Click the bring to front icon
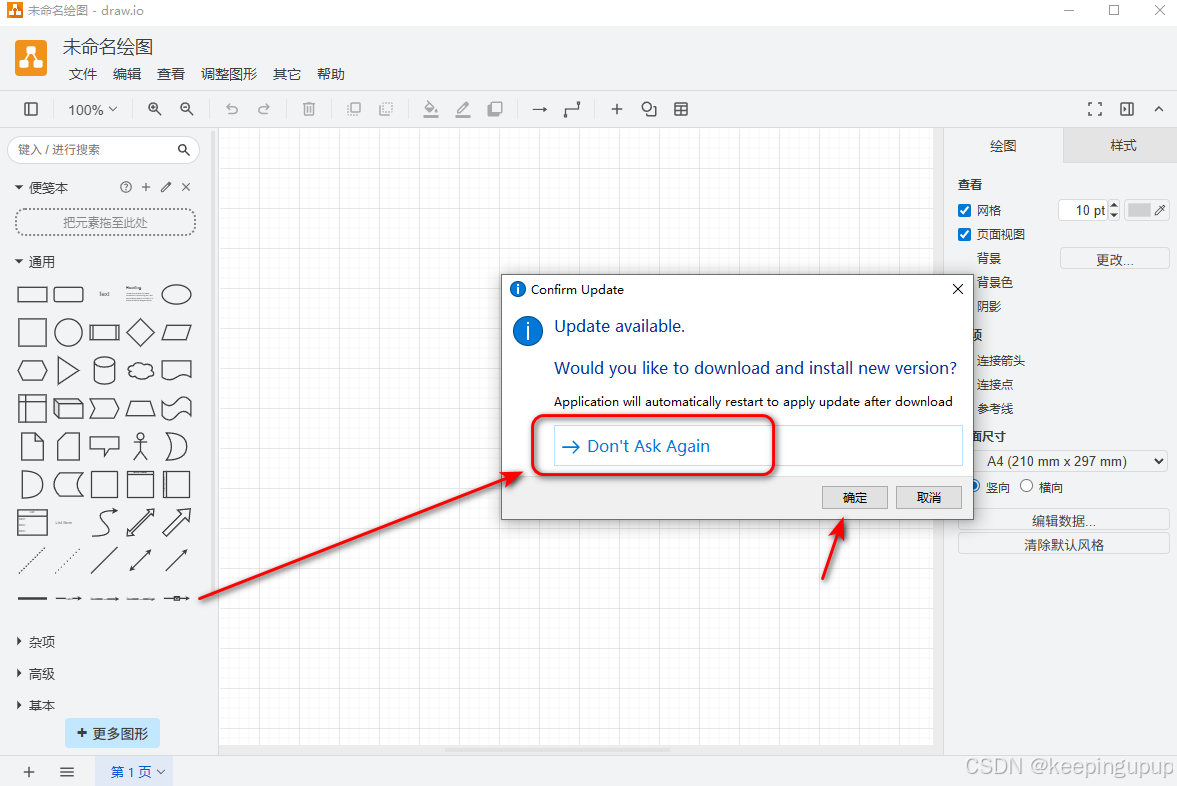 354,110
